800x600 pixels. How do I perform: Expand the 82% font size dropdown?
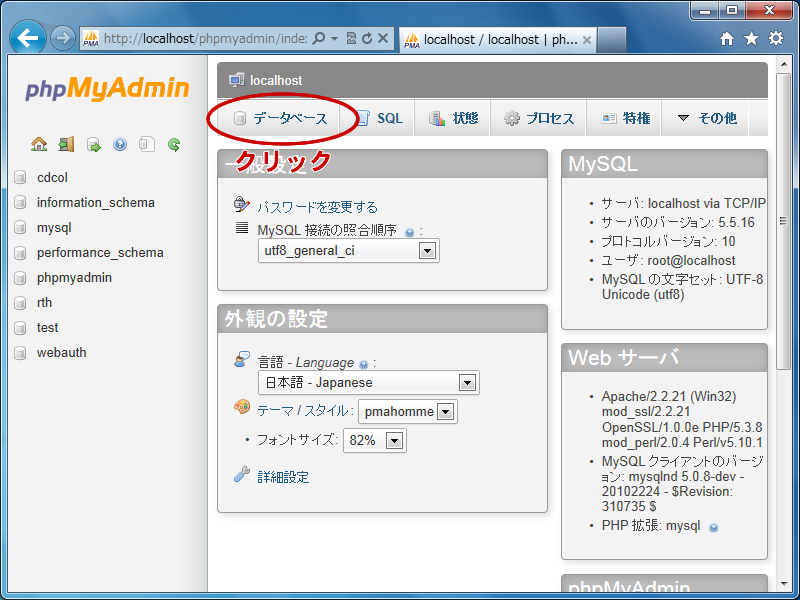click(x=395, y=441)
